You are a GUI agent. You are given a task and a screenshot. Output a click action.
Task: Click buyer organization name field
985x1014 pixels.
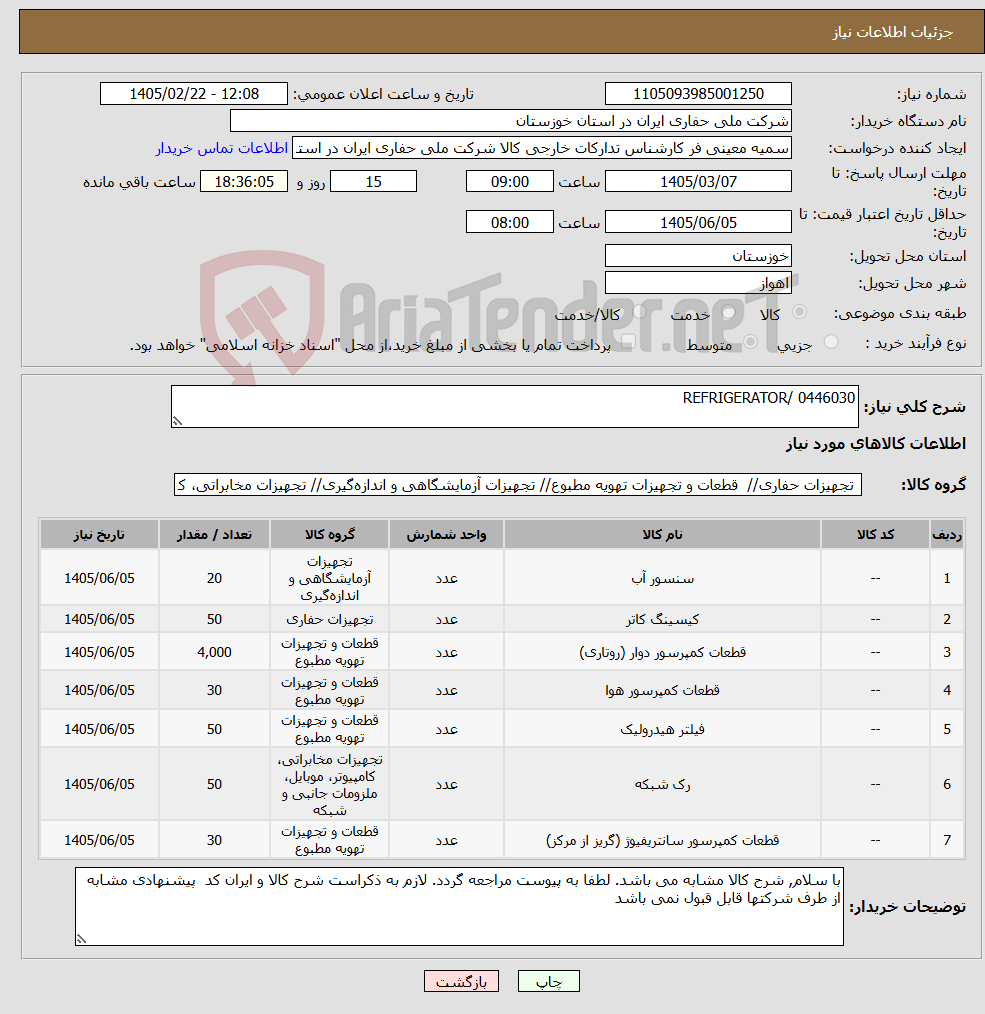[510, 121]
